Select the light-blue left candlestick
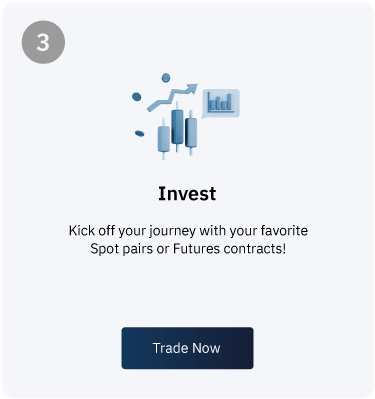The image size is (375, 399). pyautogui.click(x=163, y=139)
